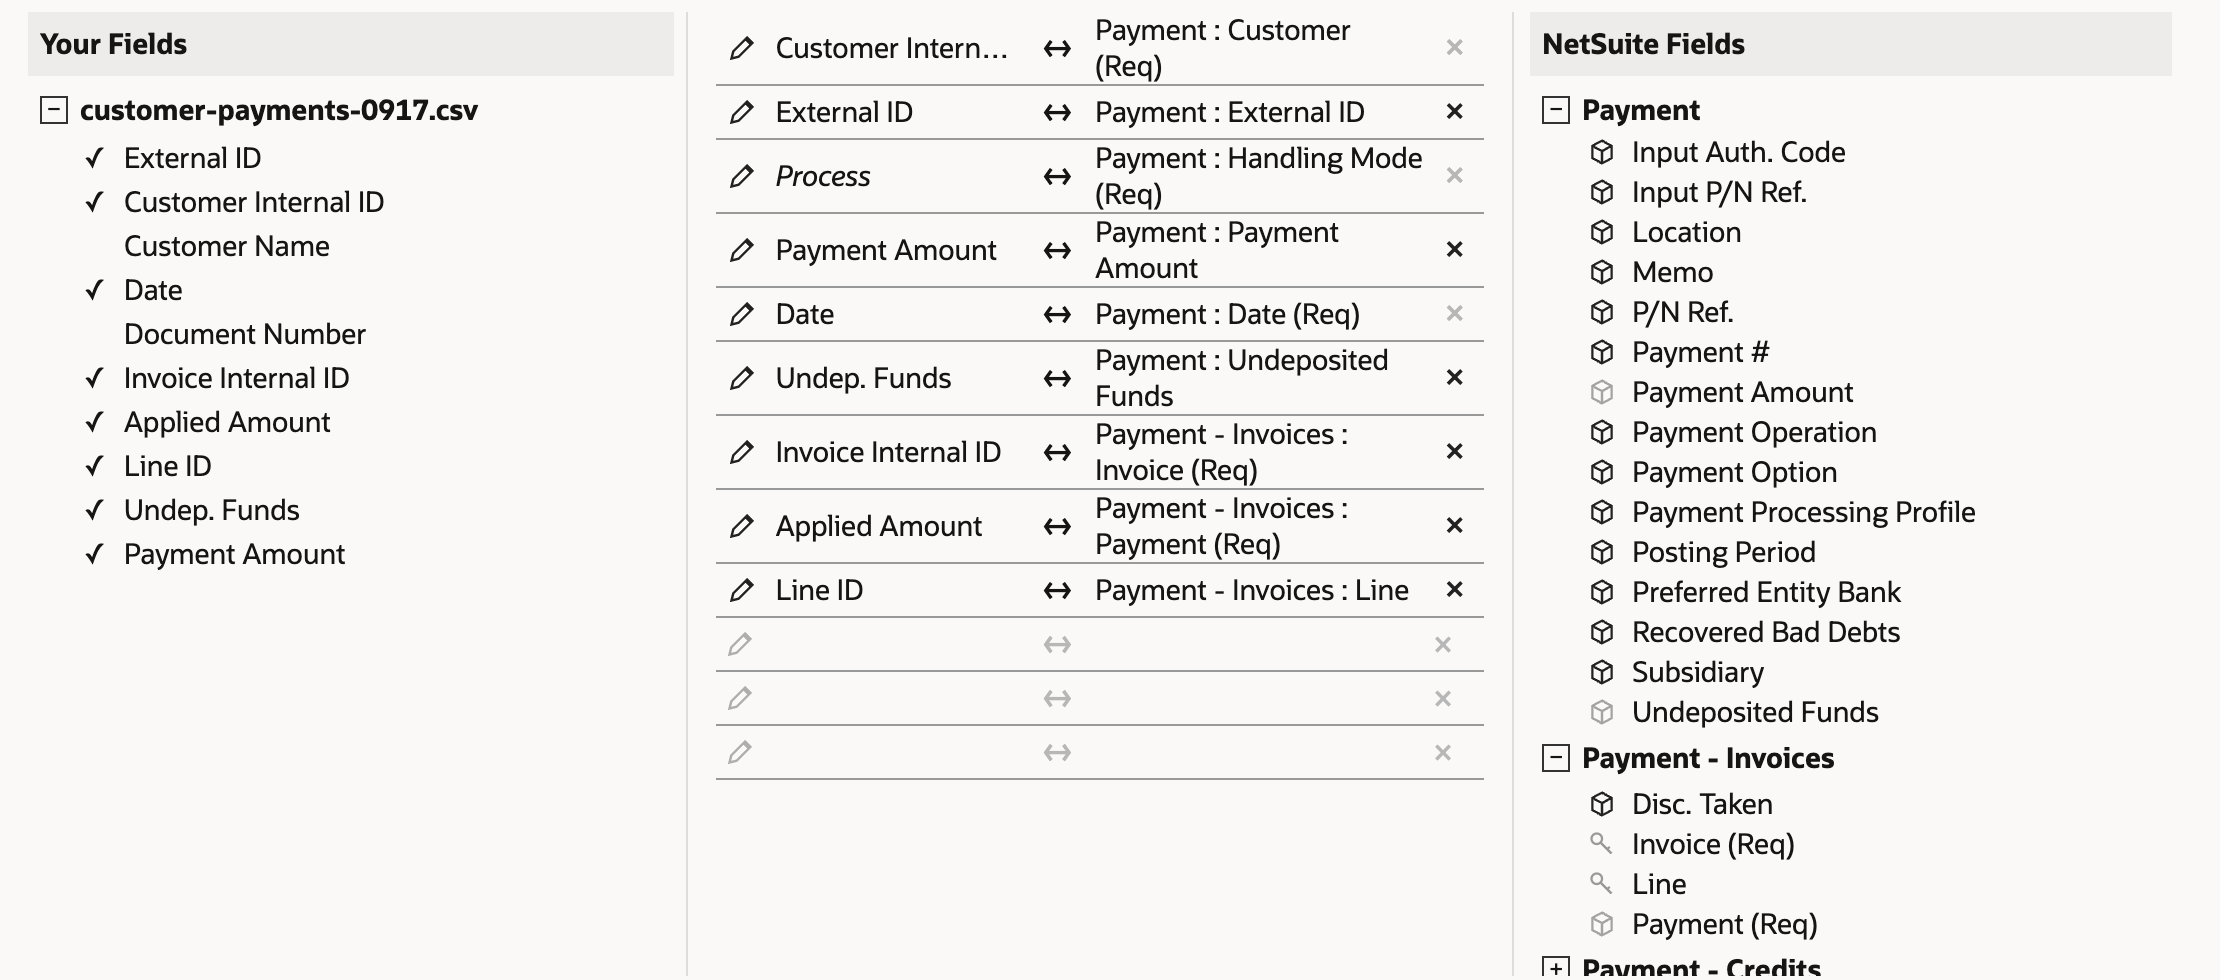Remove the External ID mapping row
2220x980 pixels.
1455,111
